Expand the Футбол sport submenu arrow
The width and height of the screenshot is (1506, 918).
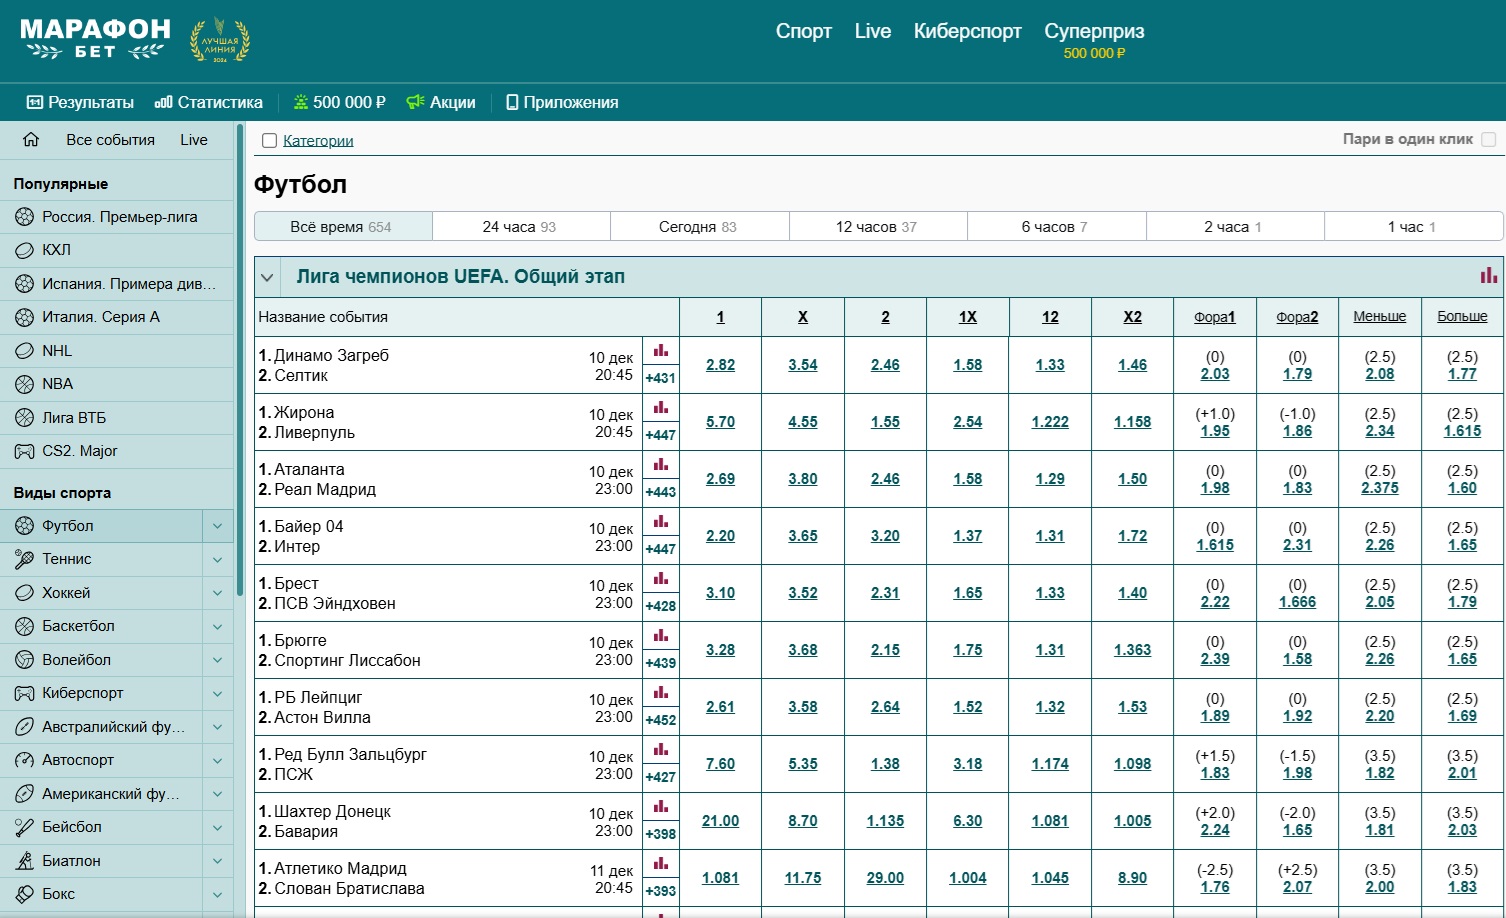(x=217, y=526)
